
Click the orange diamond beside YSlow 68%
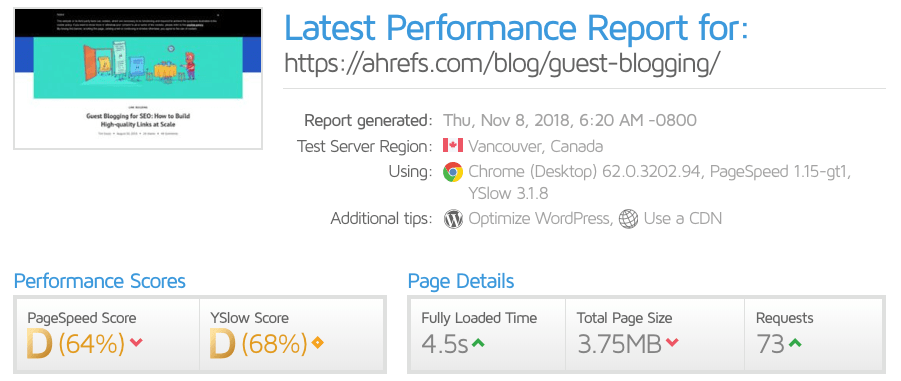tap(317, 344)
